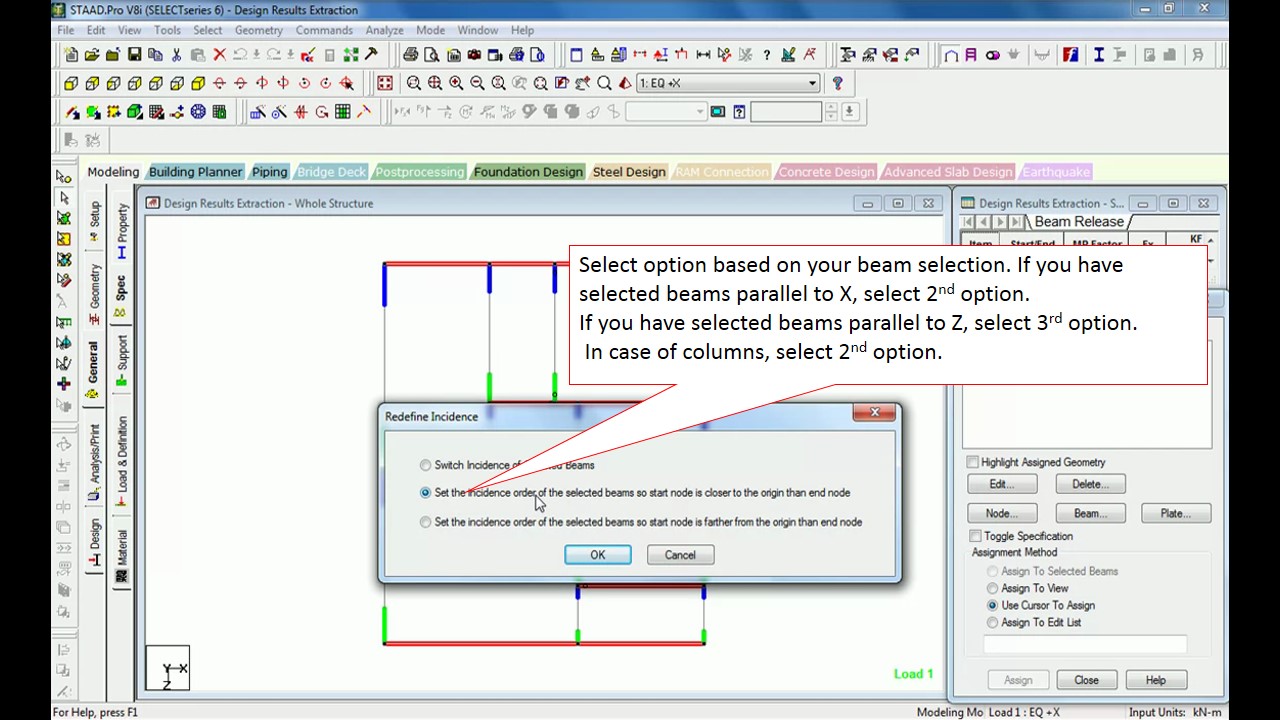
Task: Undo the last action
Action: point(241,55)
